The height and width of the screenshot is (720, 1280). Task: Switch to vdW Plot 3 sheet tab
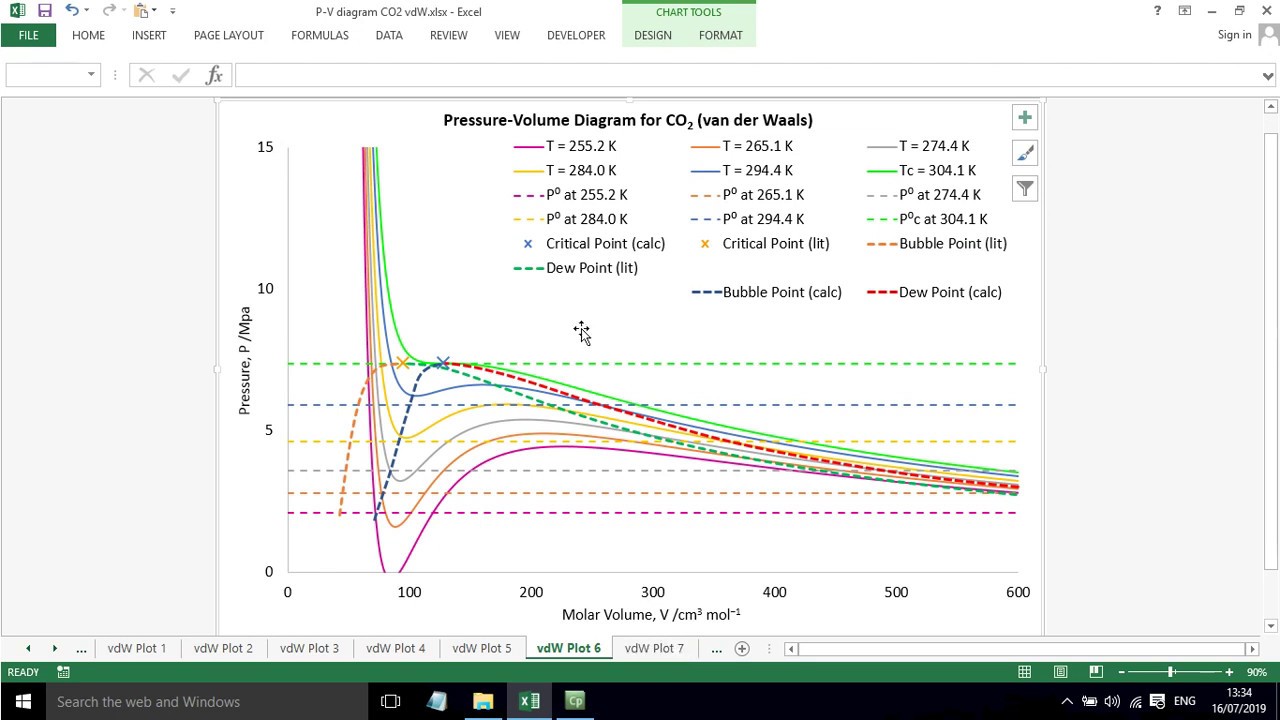pyautogui.click(x=309, y=648)
